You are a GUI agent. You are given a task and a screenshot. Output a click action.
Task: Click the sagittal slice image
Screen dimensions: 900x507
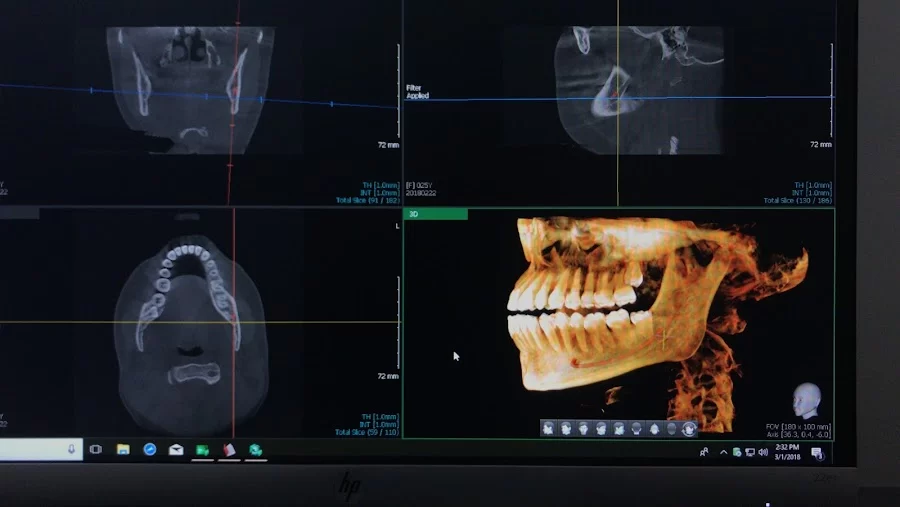point(639,90)
